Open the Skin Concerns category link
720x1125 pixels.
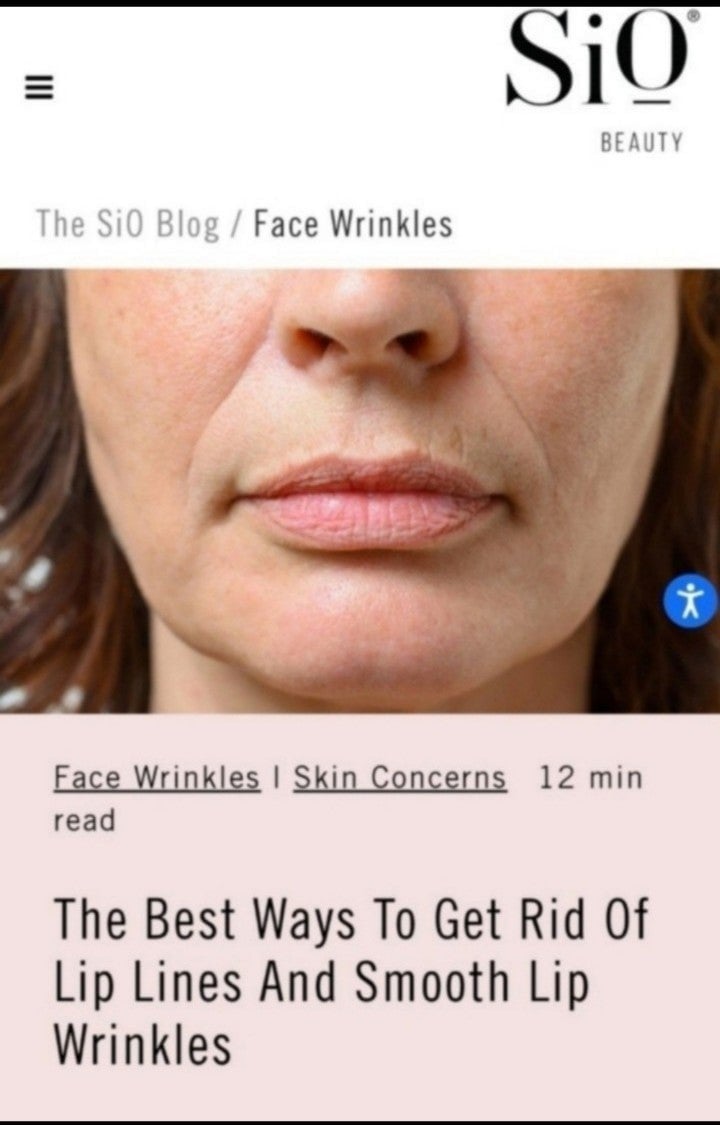point(400,778)
